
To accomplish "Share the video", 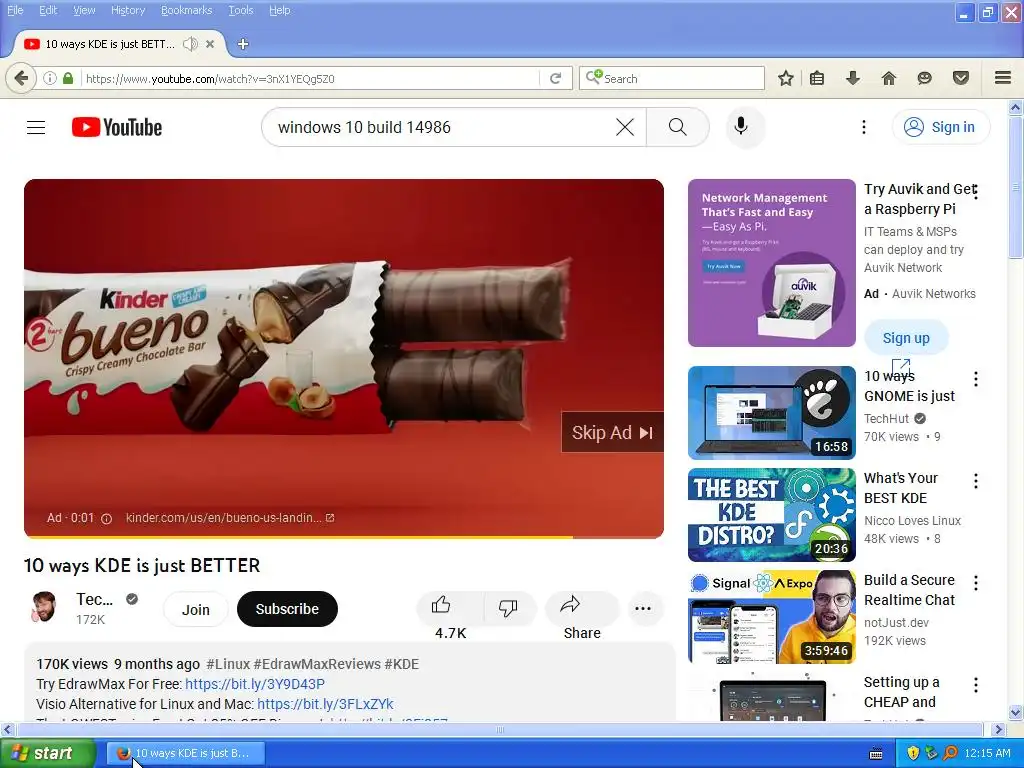I will pos(581,607).
